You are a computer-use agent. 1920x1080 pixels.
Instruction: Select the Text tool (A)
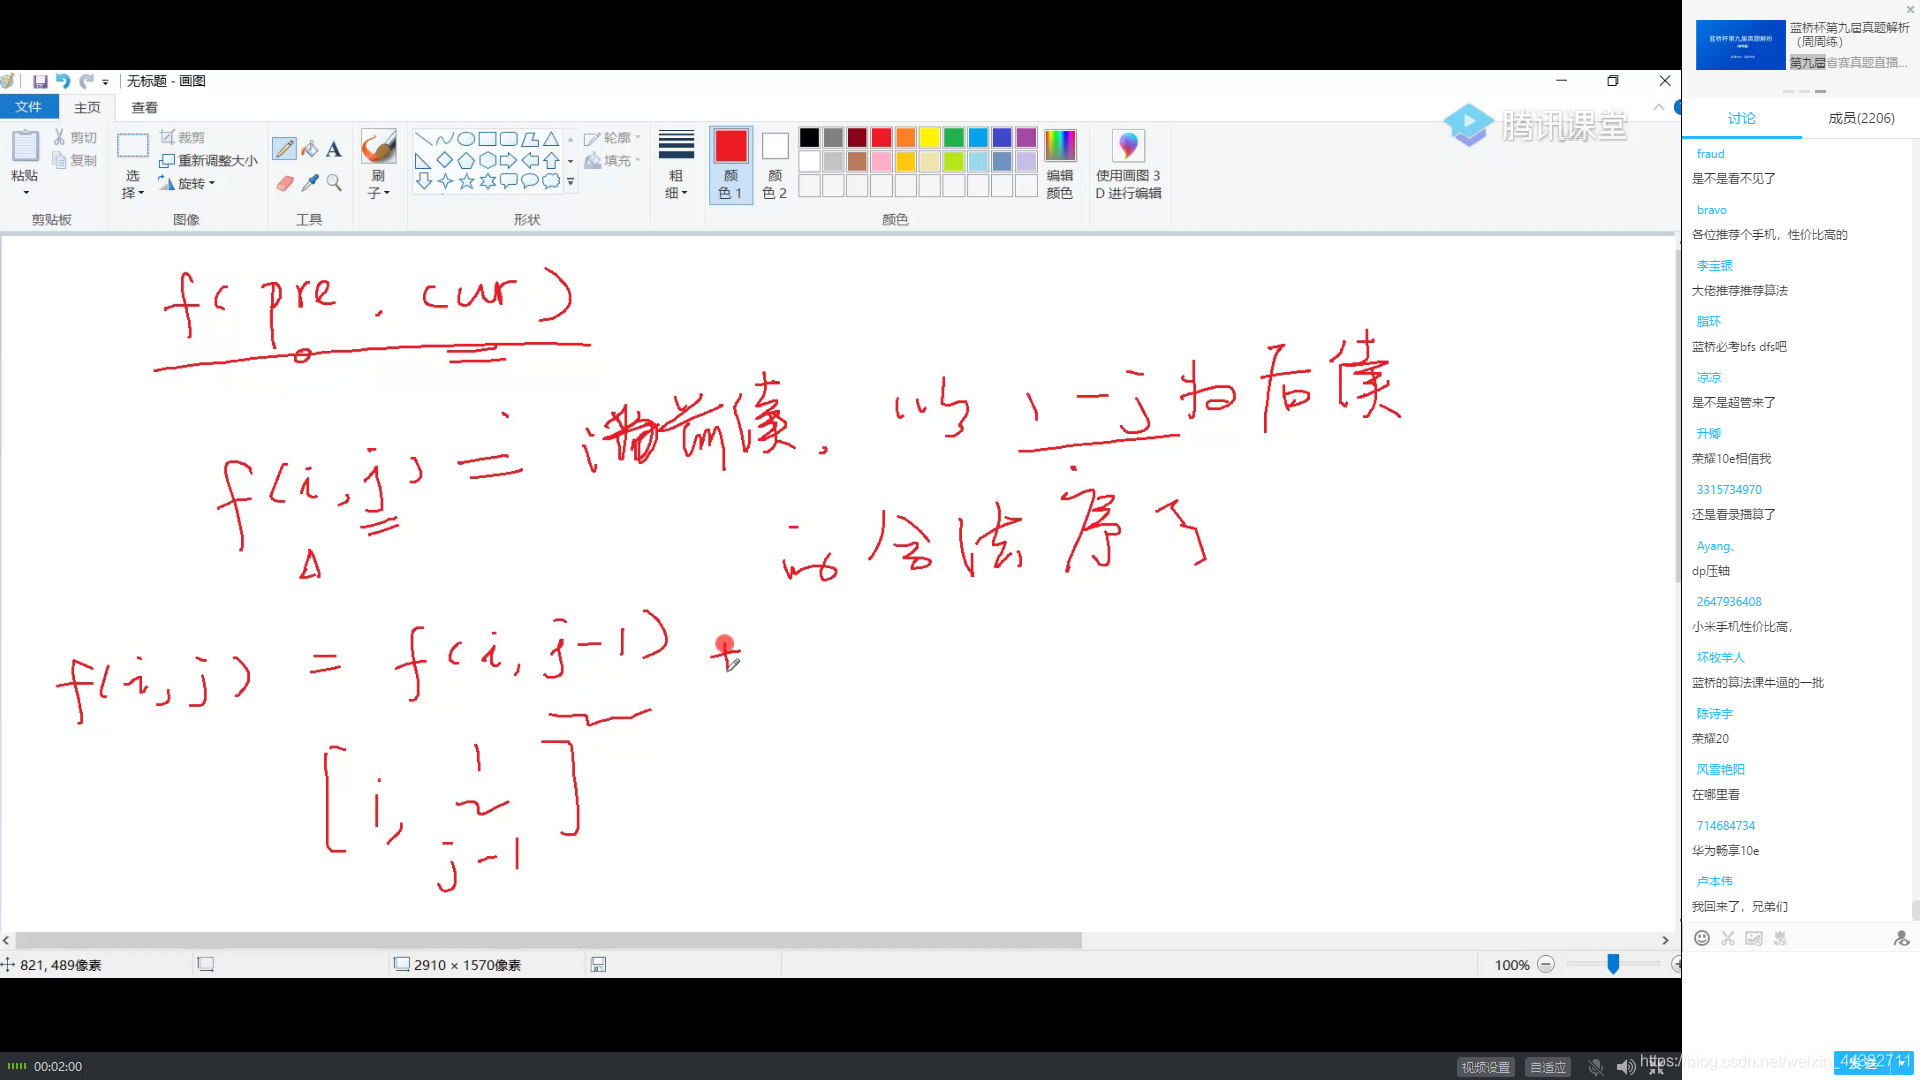click(334, 148)
